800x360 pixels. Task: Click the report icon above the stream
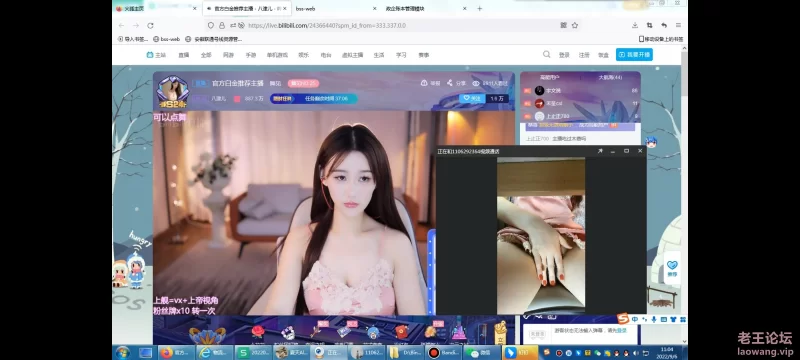click(423, 83)
